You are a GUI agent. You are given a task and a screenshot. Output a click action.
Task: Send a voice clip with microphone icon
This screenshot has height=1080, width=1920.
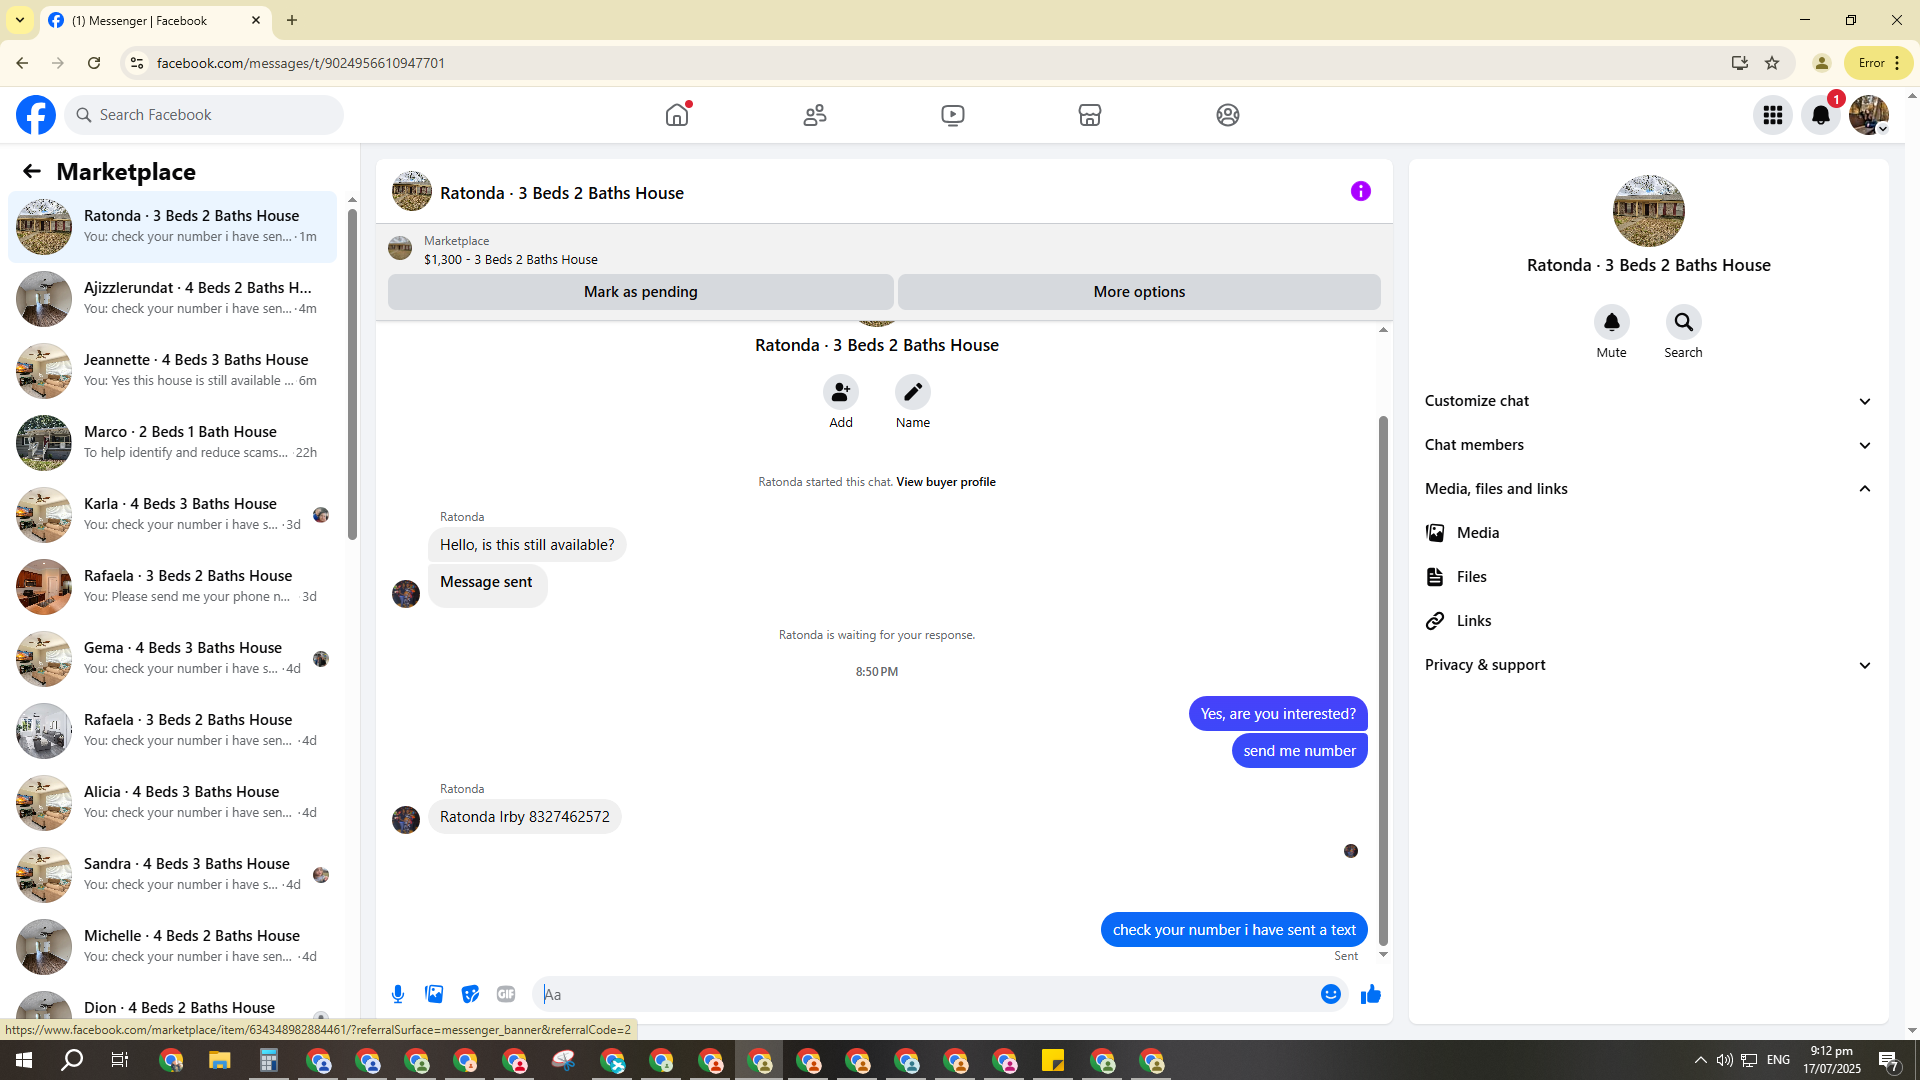tap(398, 994)
